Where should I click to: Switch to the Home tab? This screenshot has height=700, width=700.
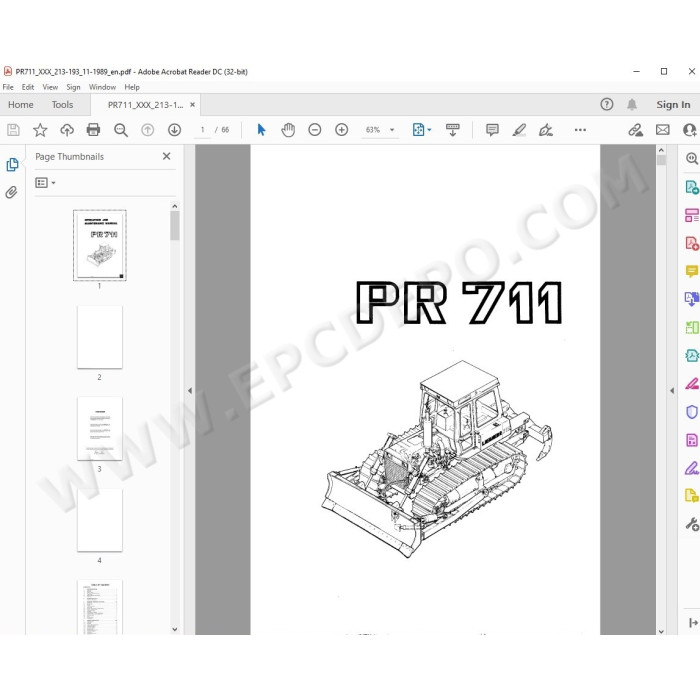point(21,104)
